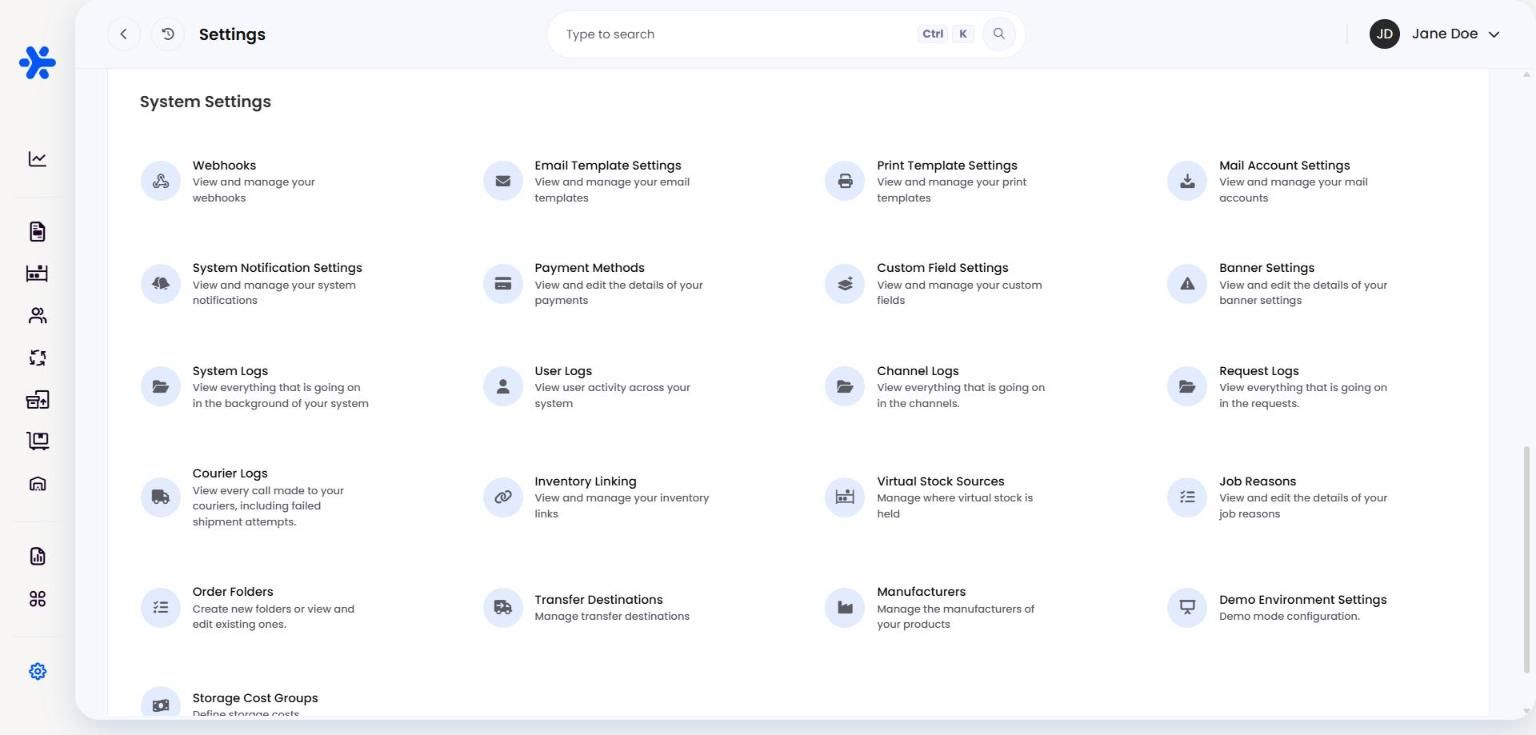Image resolution: width=1536 pixels, height=735 pixels.
Task: Click the warning triangle icon for Banner Settings
Action: pos(1187,284)
